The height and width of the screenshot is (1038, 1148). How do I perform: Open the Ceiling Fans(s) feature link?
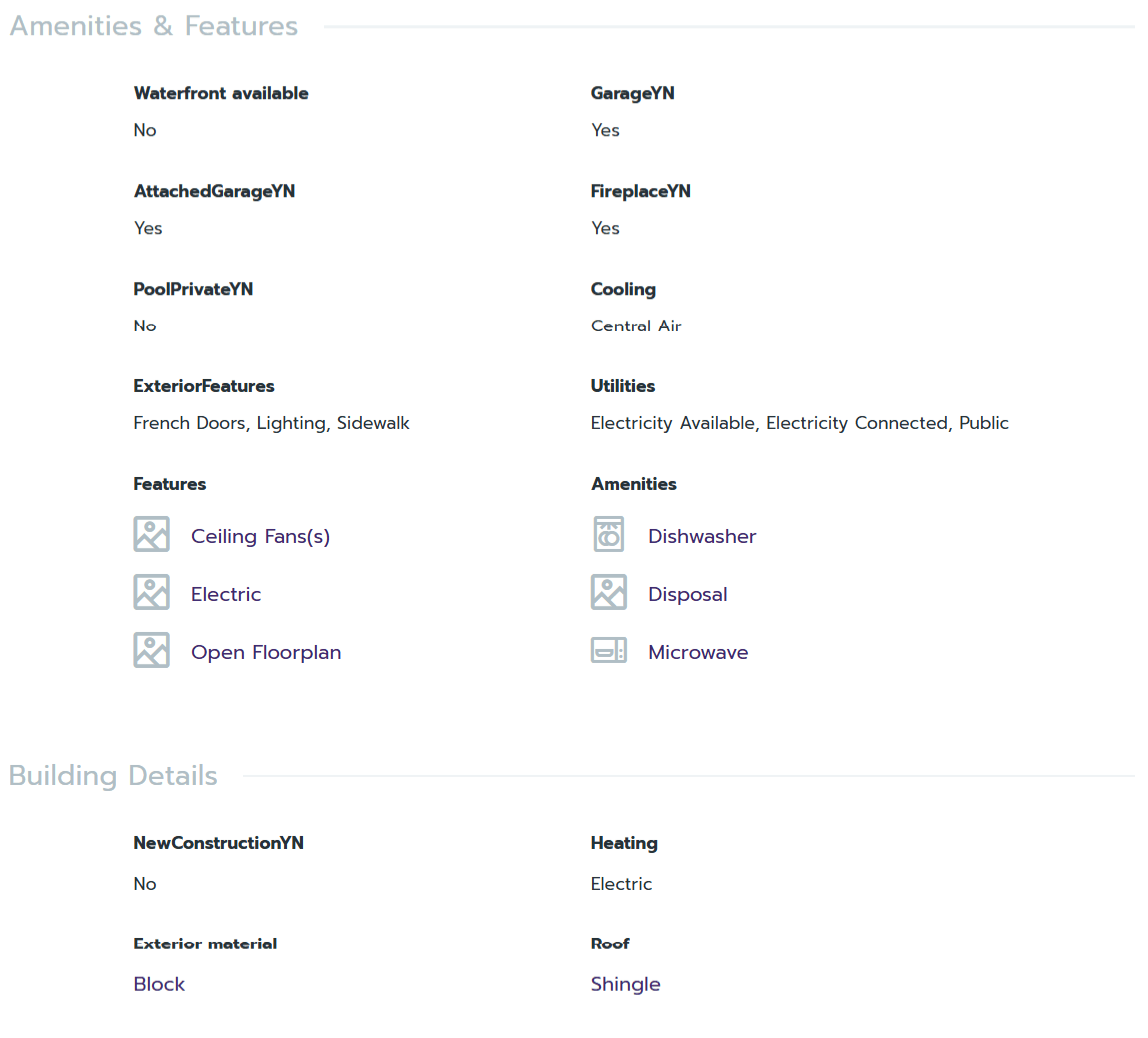pos(260,537)
